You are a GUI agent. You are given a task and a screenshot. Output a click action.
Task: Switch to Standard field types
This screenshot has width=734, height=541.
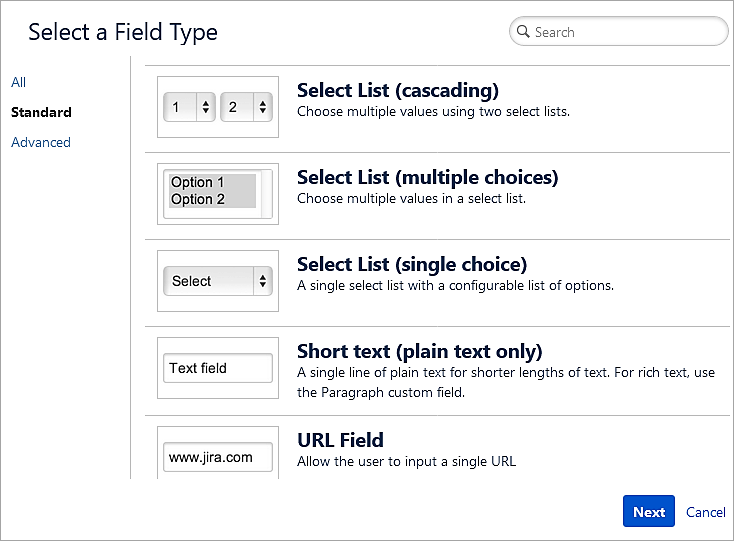[x=41, y=112]
